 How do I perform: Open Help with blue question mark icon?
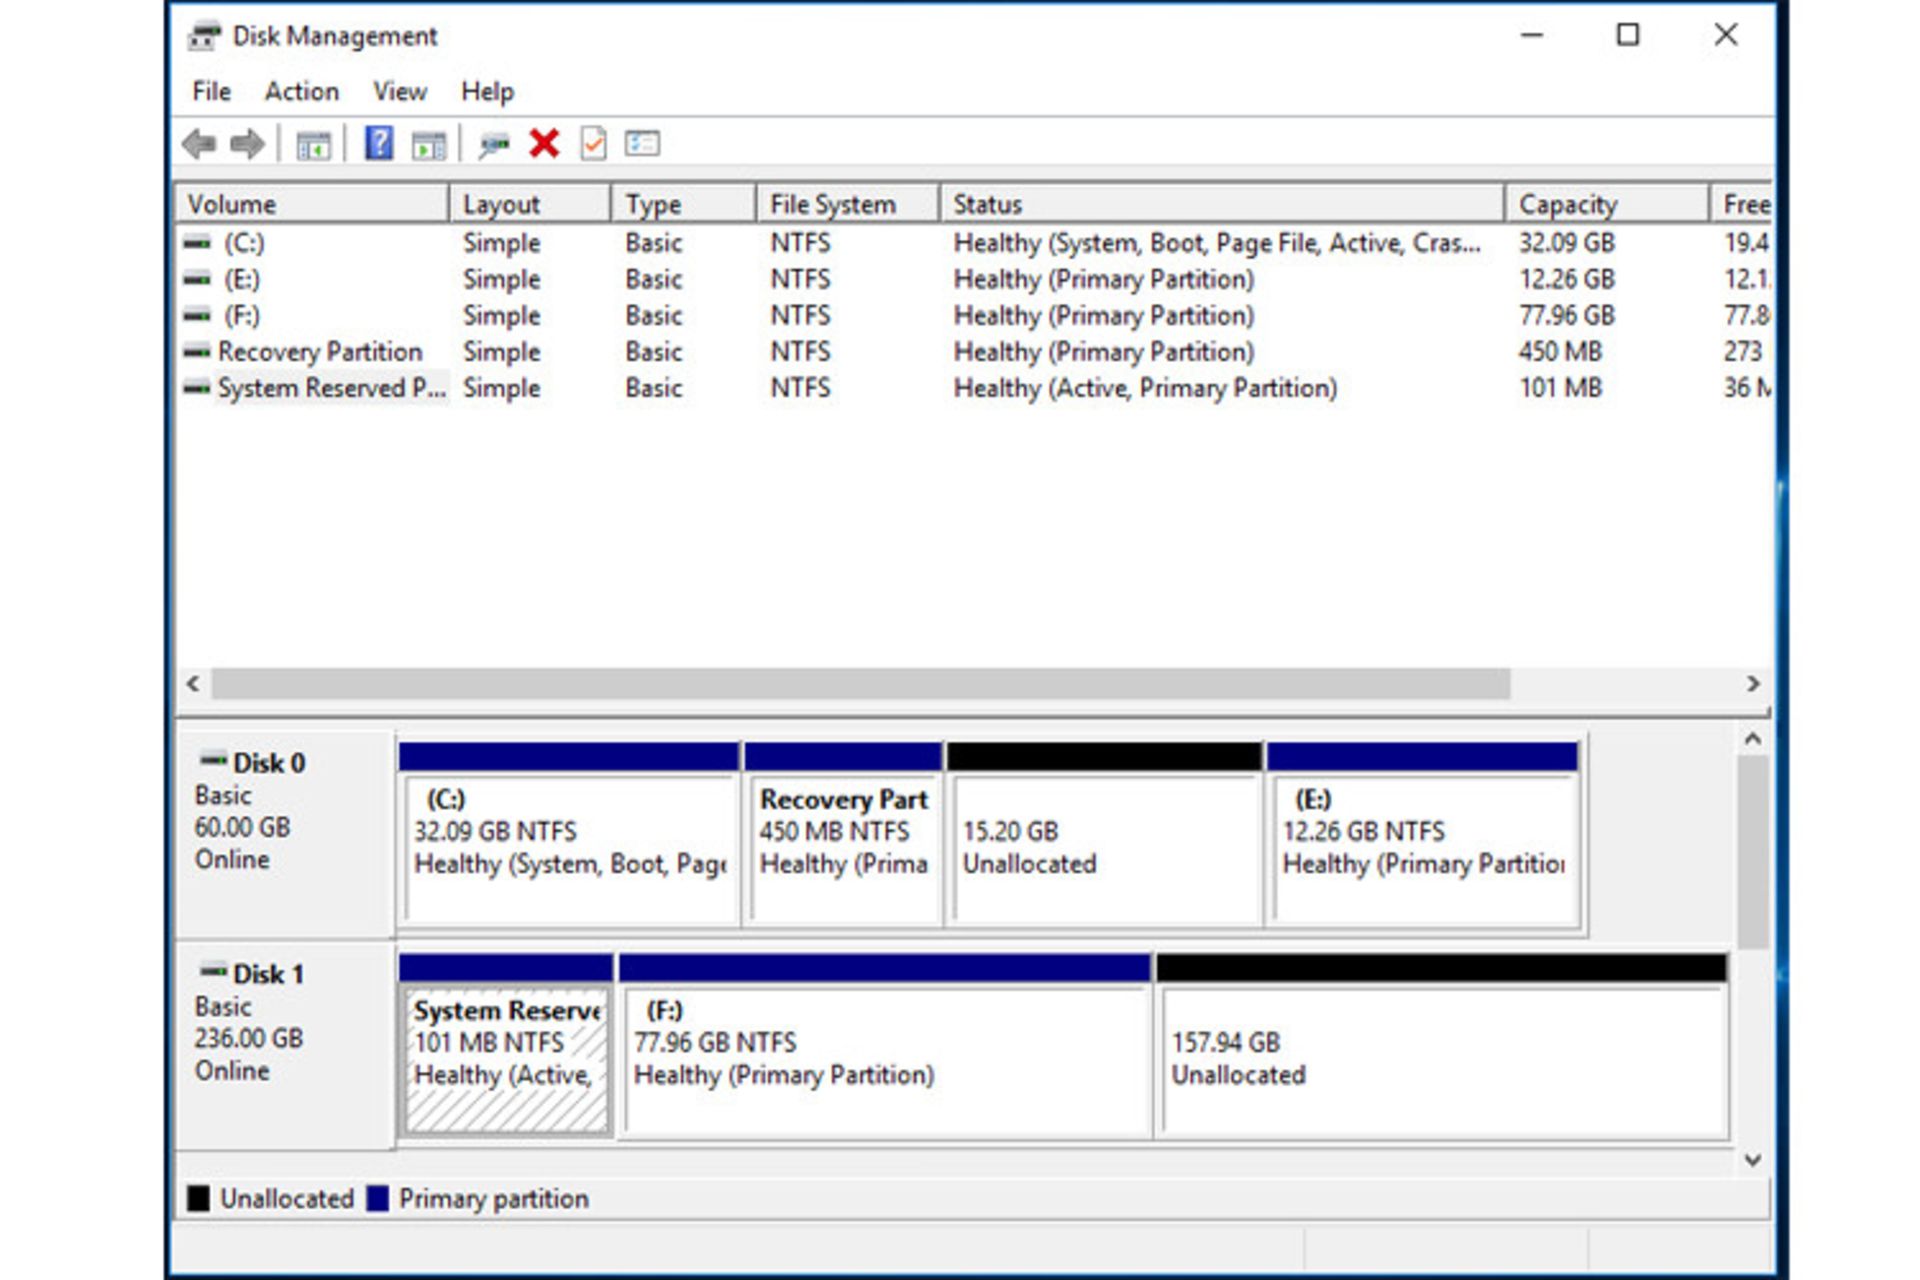[x=379, y=144]
